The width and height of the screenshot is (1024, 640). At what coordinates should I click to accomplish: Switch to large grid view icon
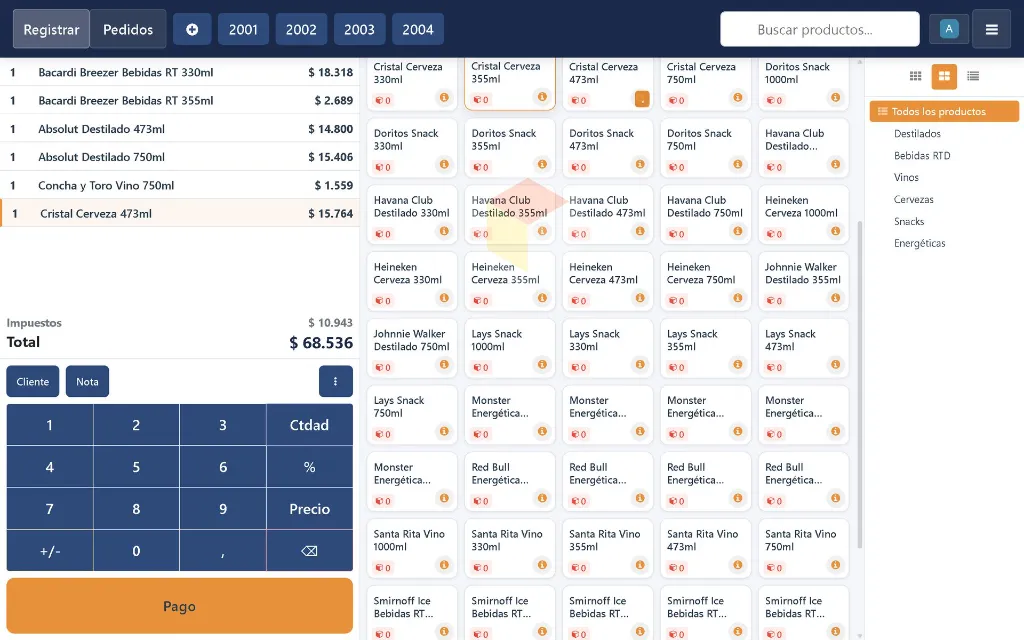pos(944,76)
